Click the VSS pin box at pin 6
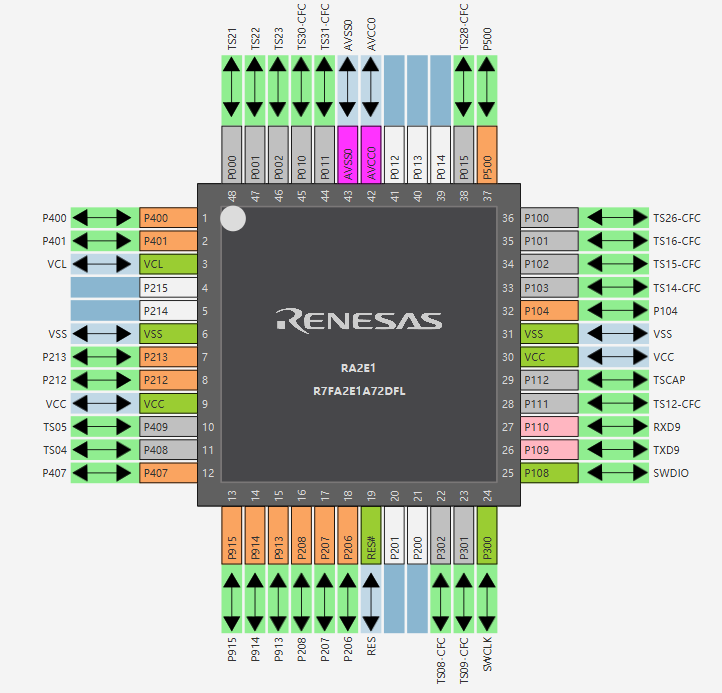This screenshot has height=693, width=722. (168, 334)
